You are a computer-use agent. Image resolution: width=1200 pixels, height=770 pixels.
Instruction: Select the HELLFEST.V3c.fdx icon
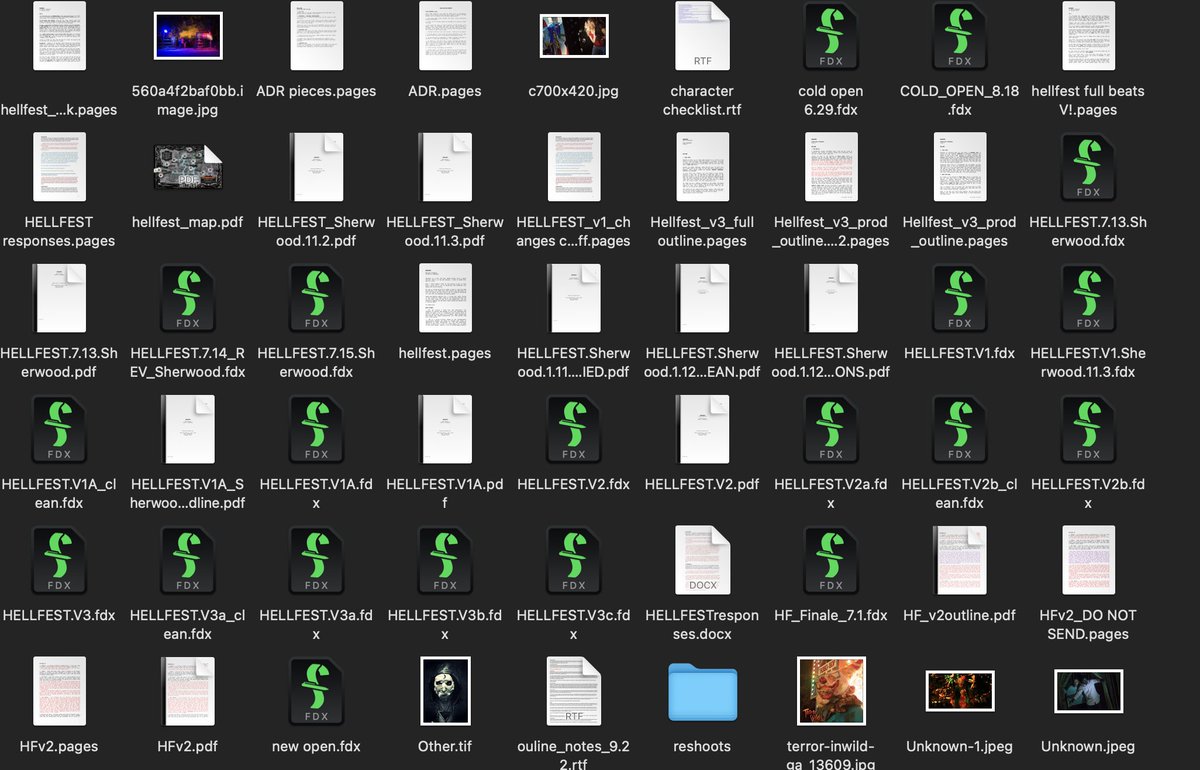coord(574,560)
